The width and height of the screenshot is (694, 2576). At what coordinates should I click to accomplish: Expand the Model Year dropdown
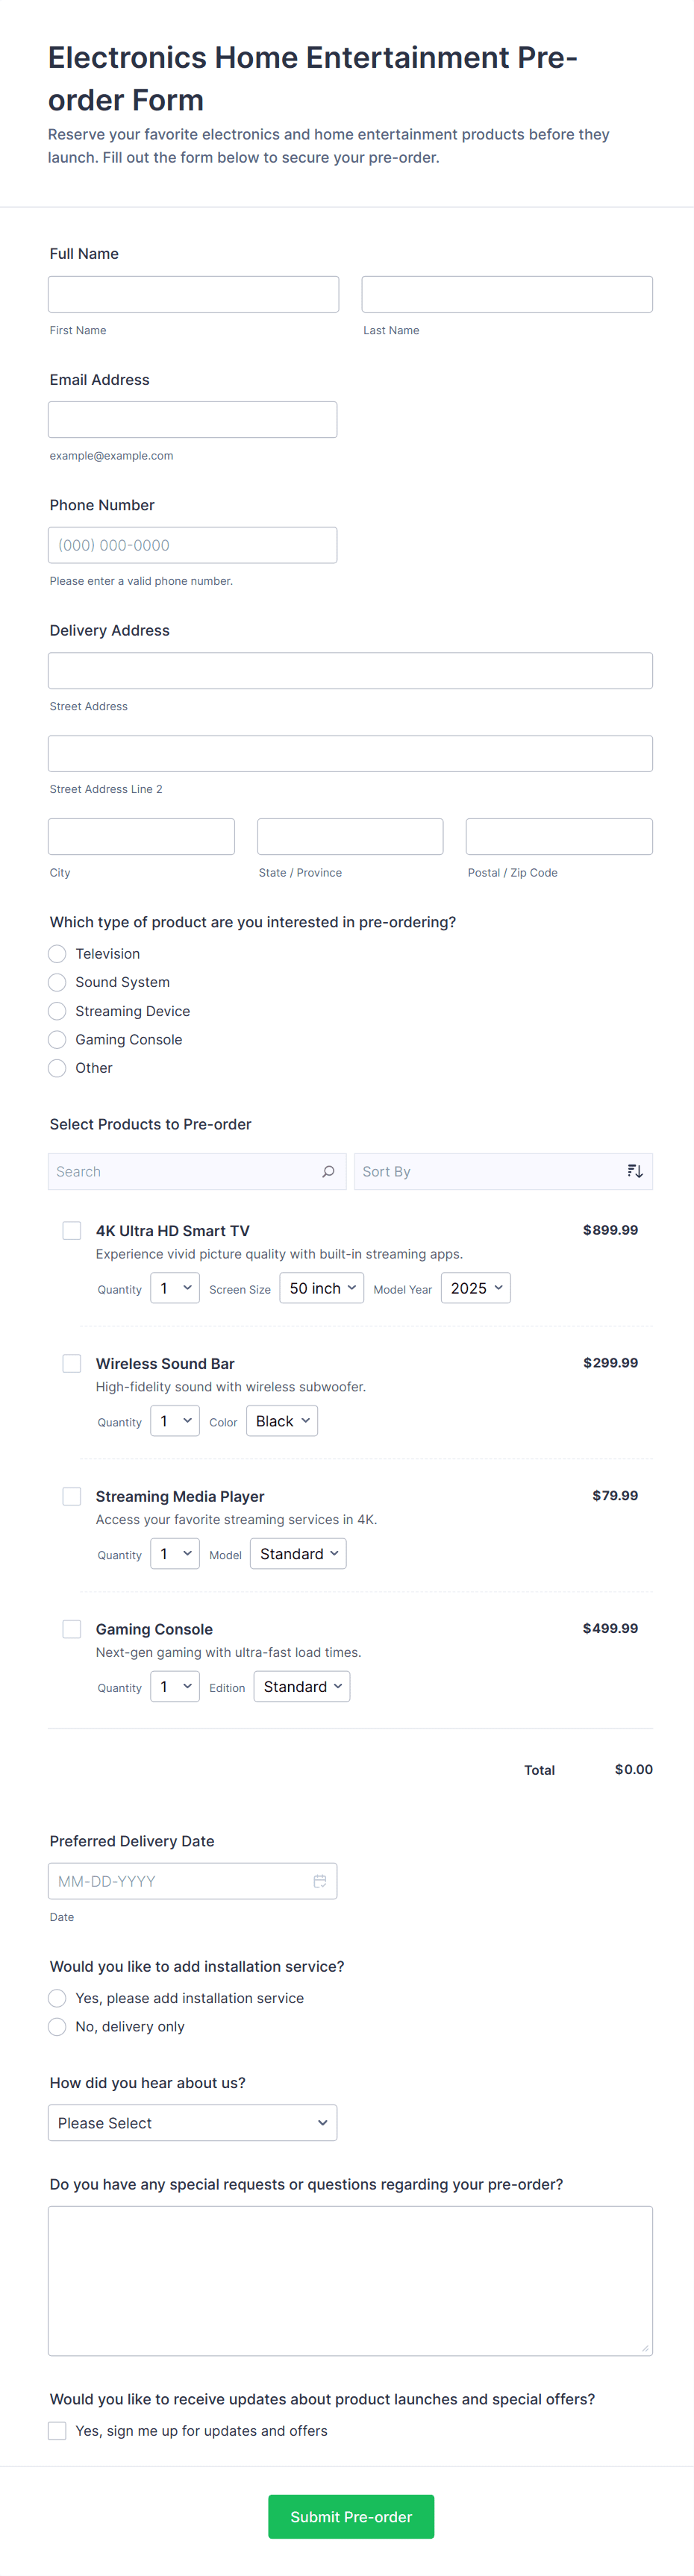coord(476,1288)
